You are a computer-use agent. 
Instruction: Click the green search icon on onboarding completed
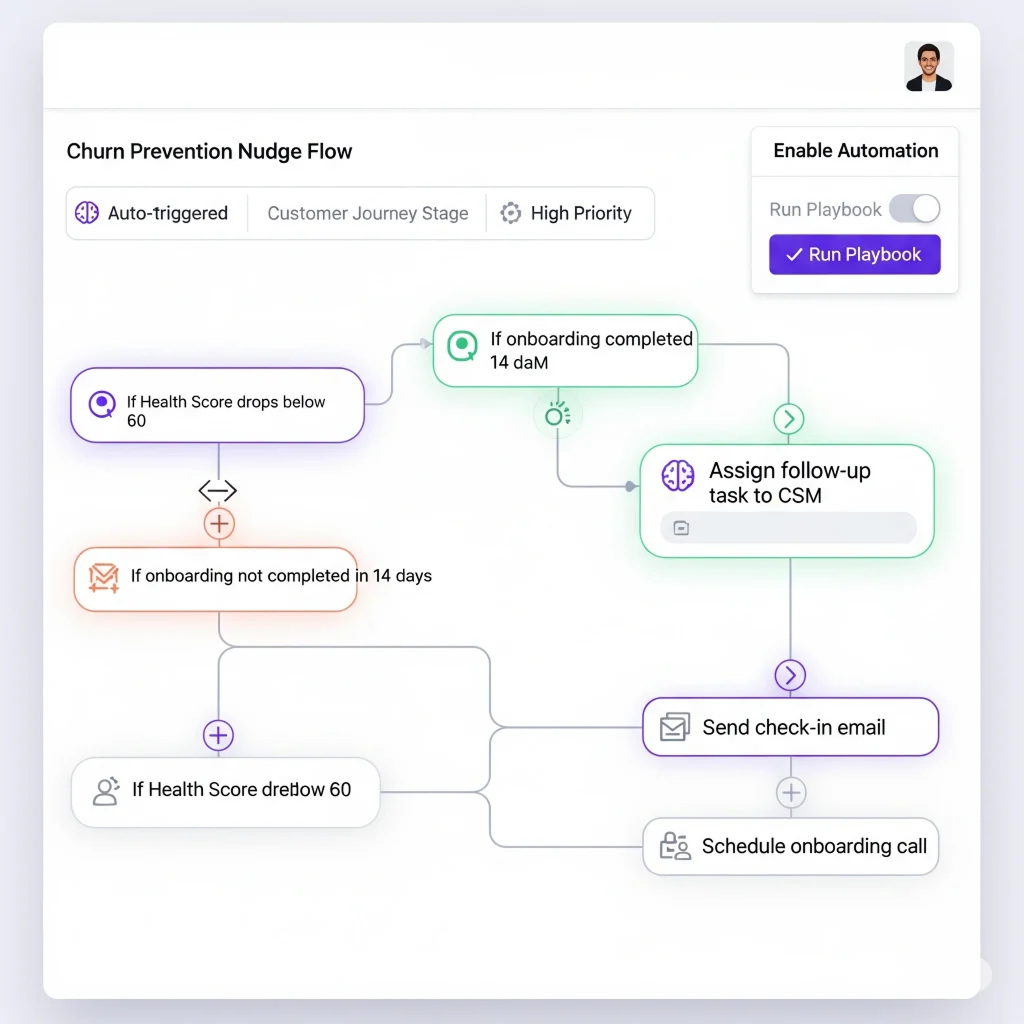coord(461,347)
